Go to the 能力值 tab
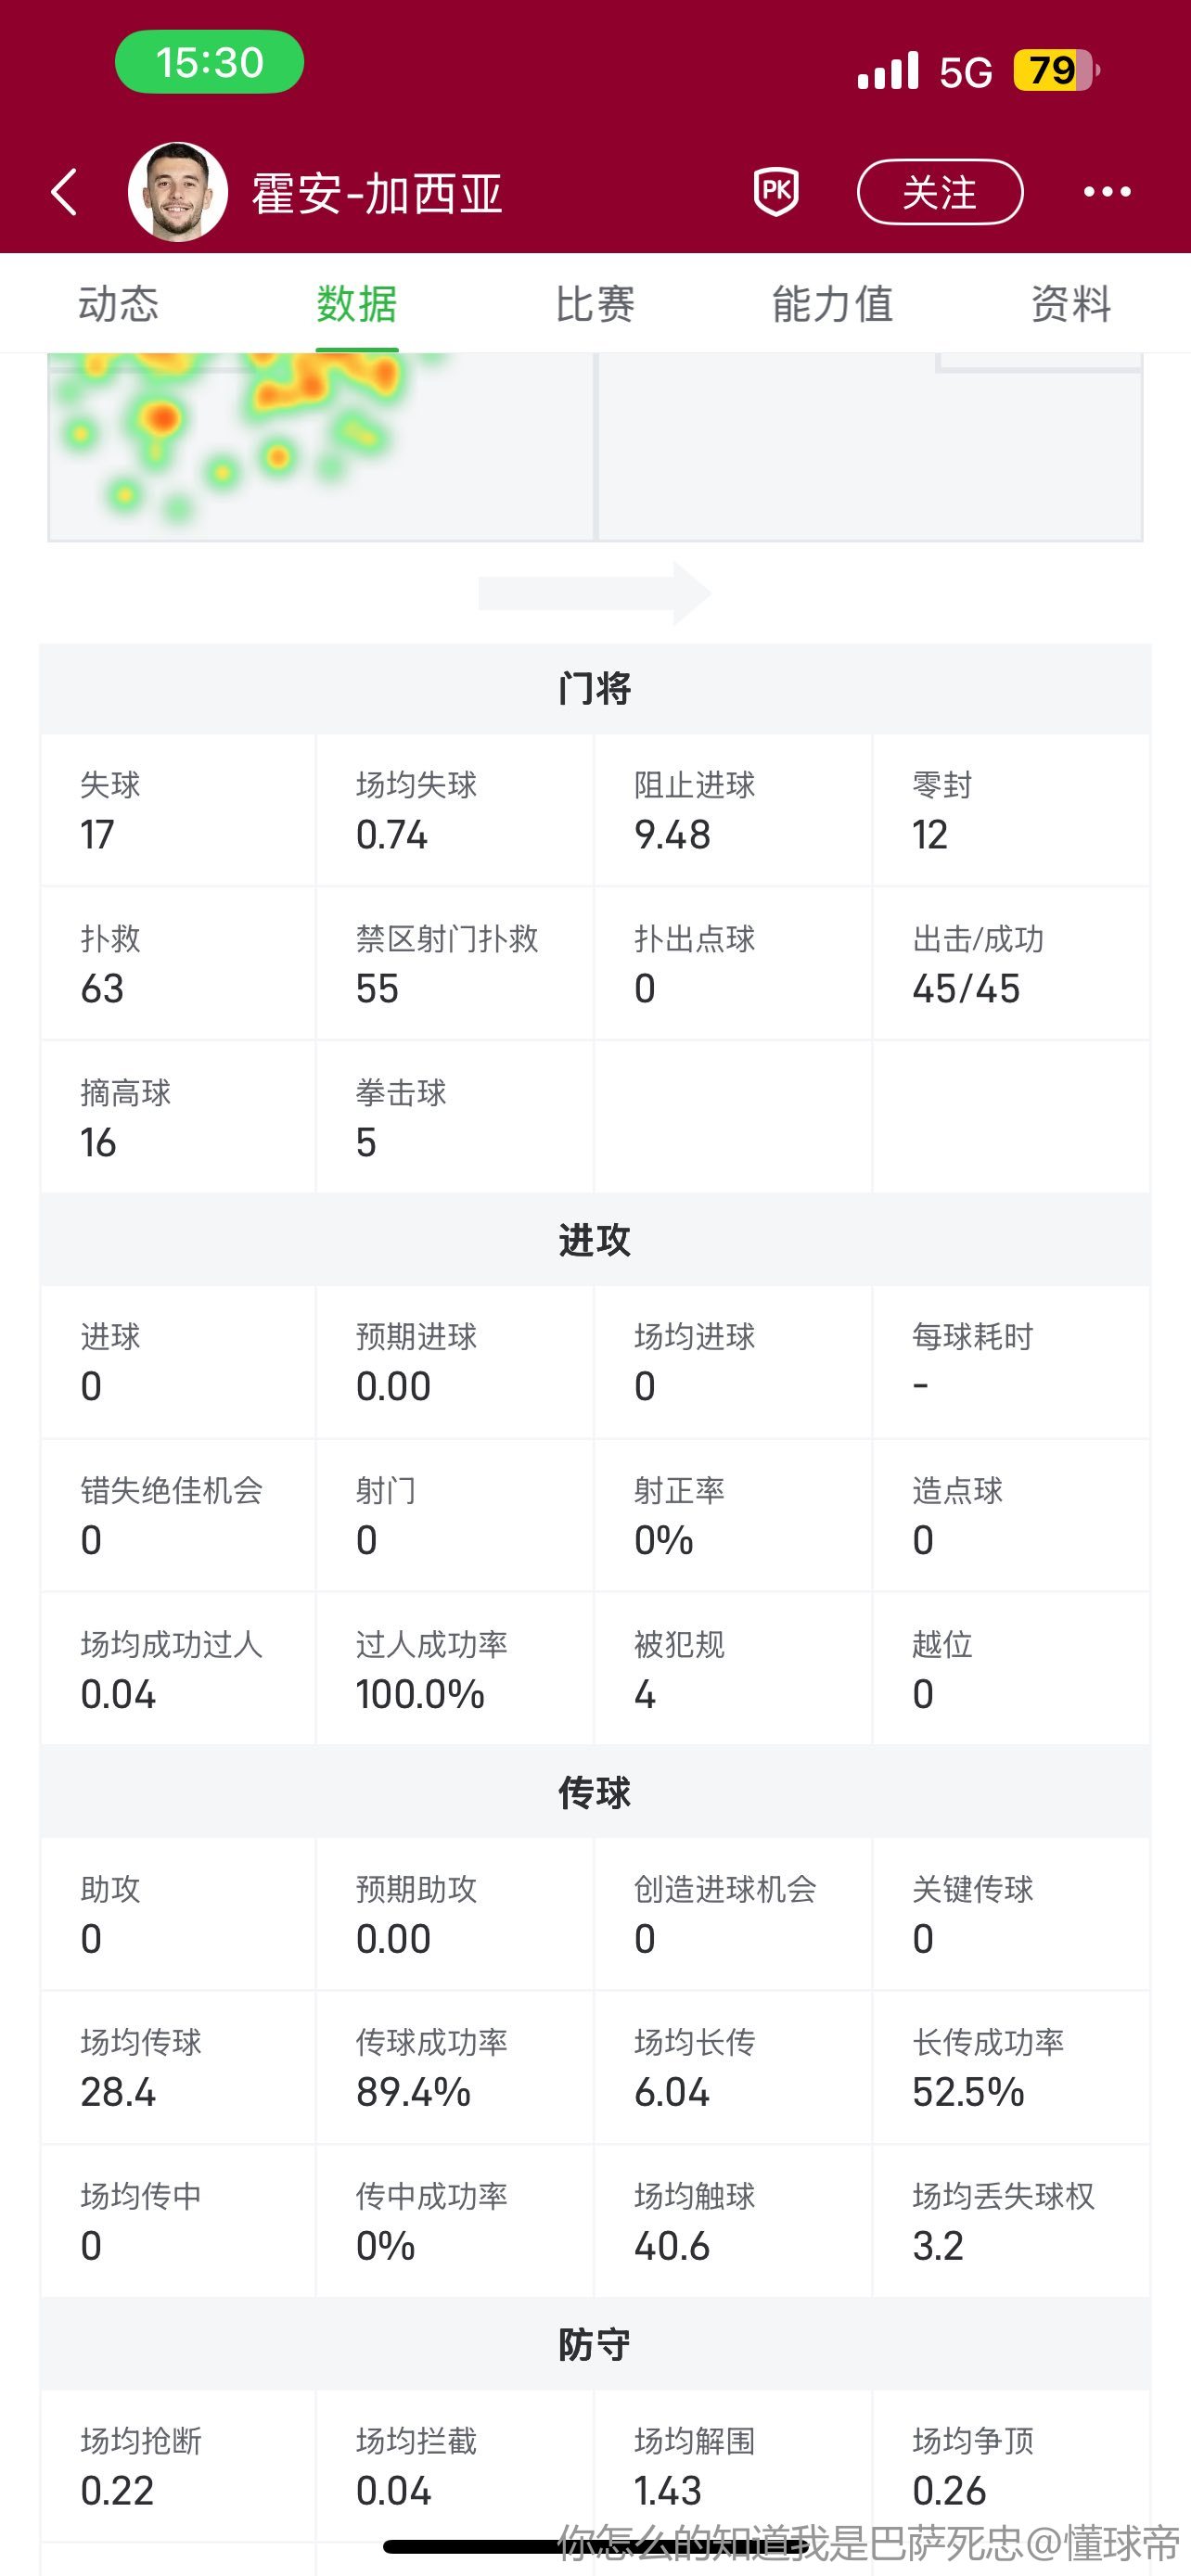The image size is (1191, 2576). point(832,304)
